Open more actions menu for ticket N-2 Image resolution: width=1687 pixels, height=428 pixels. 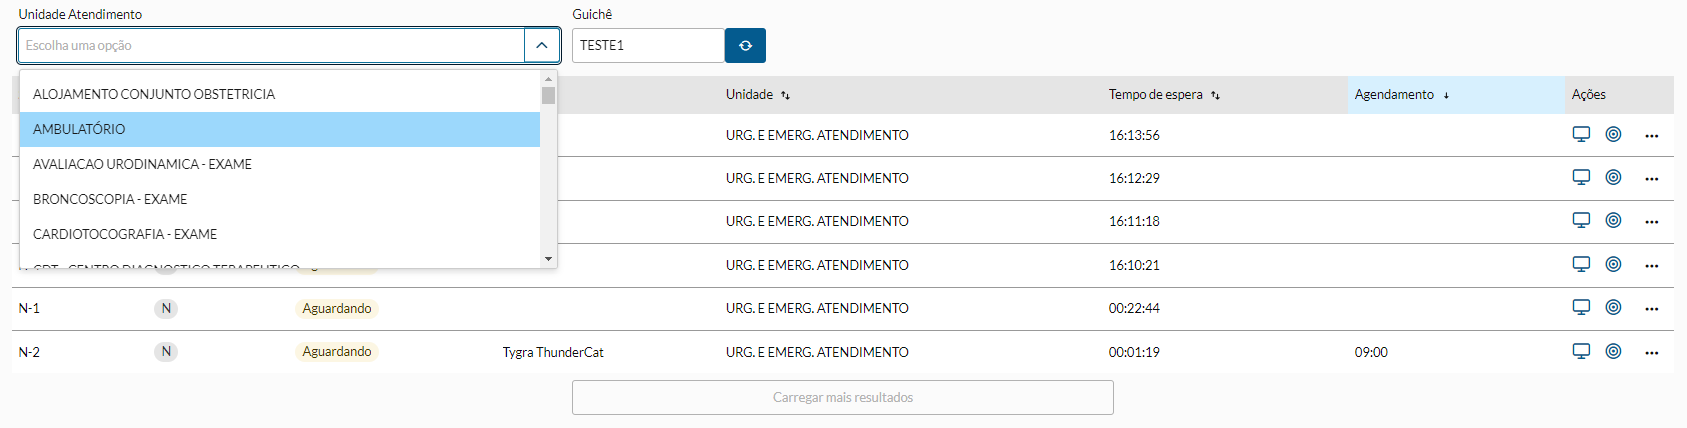tap(1651, 352)
